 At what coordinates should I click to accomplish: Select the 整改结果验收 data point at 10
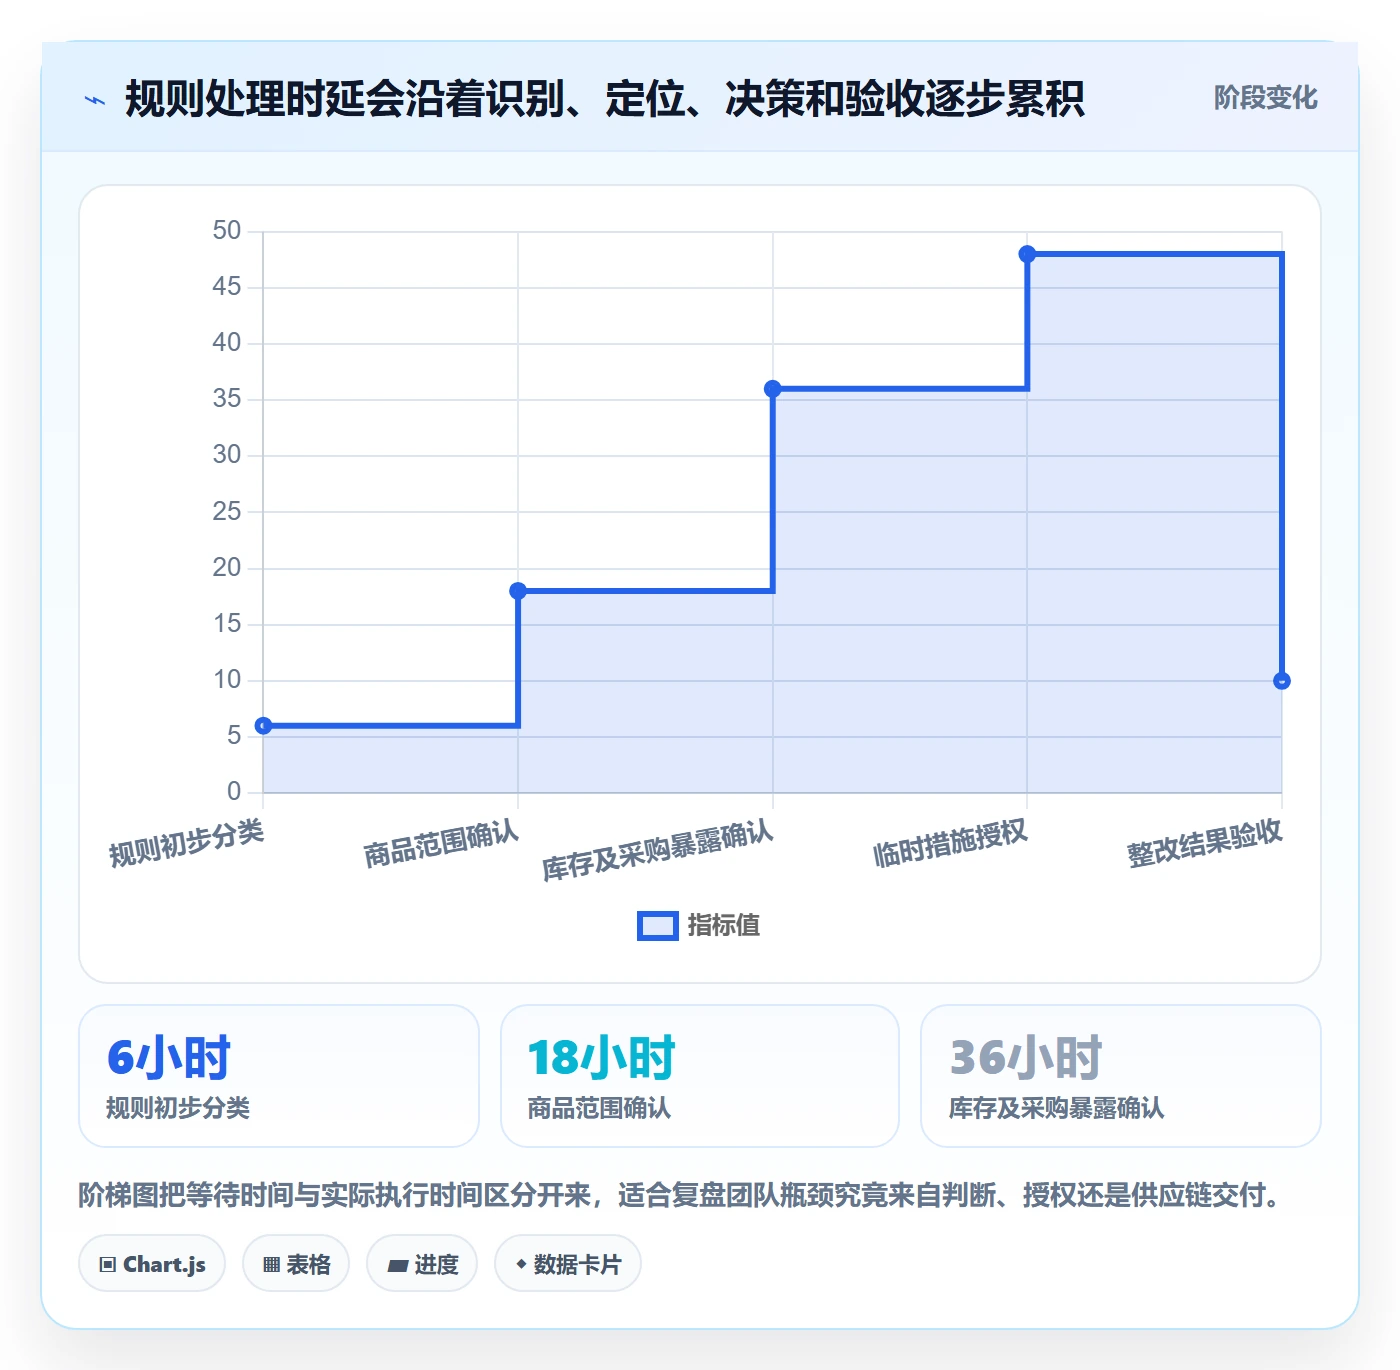point(1282,681)
